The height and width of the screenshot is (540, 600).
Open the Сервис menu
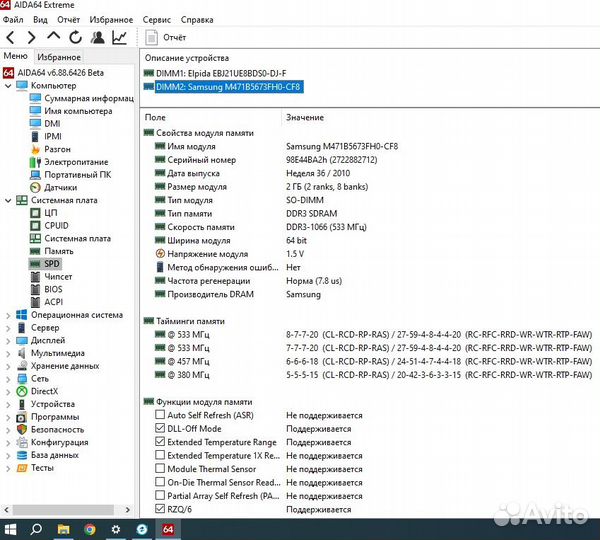tap(156, 19)
